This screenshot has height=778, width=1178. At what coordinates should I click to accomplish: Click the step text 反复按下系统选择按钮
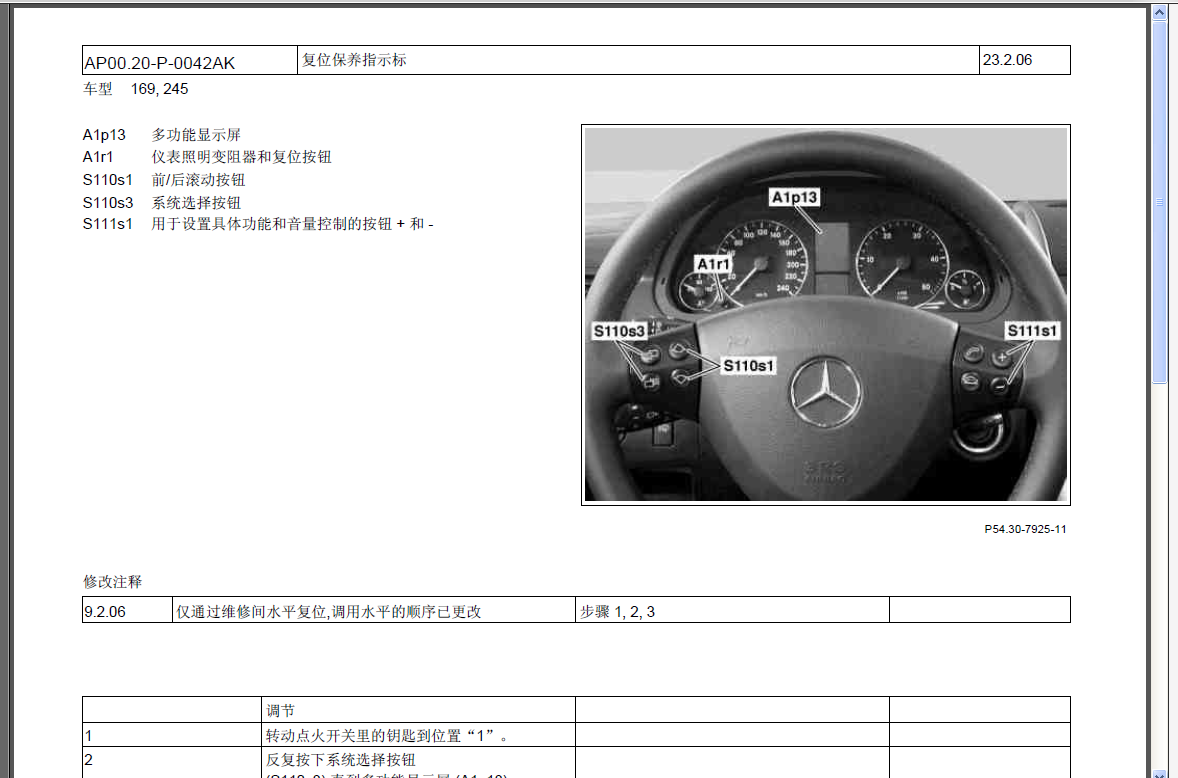340,759
